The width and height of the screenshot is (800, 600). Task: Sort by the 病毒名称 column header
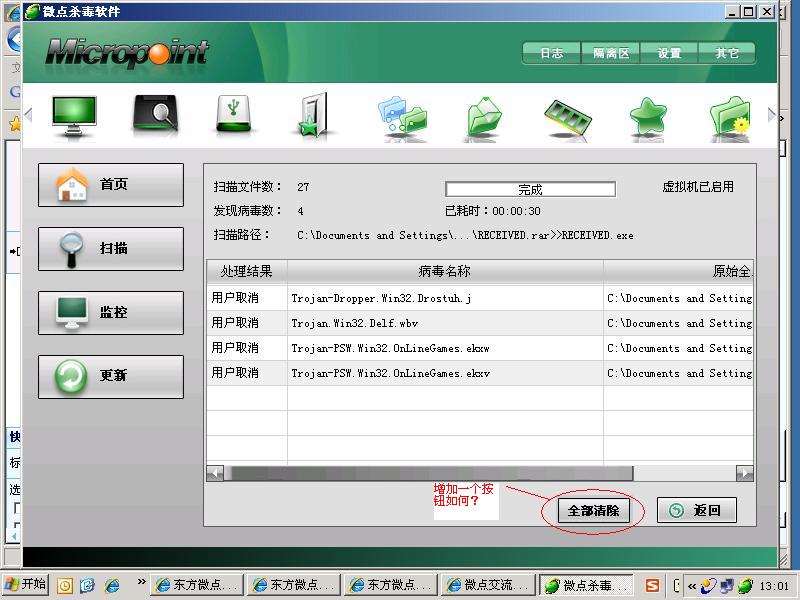tap(445, 271)
